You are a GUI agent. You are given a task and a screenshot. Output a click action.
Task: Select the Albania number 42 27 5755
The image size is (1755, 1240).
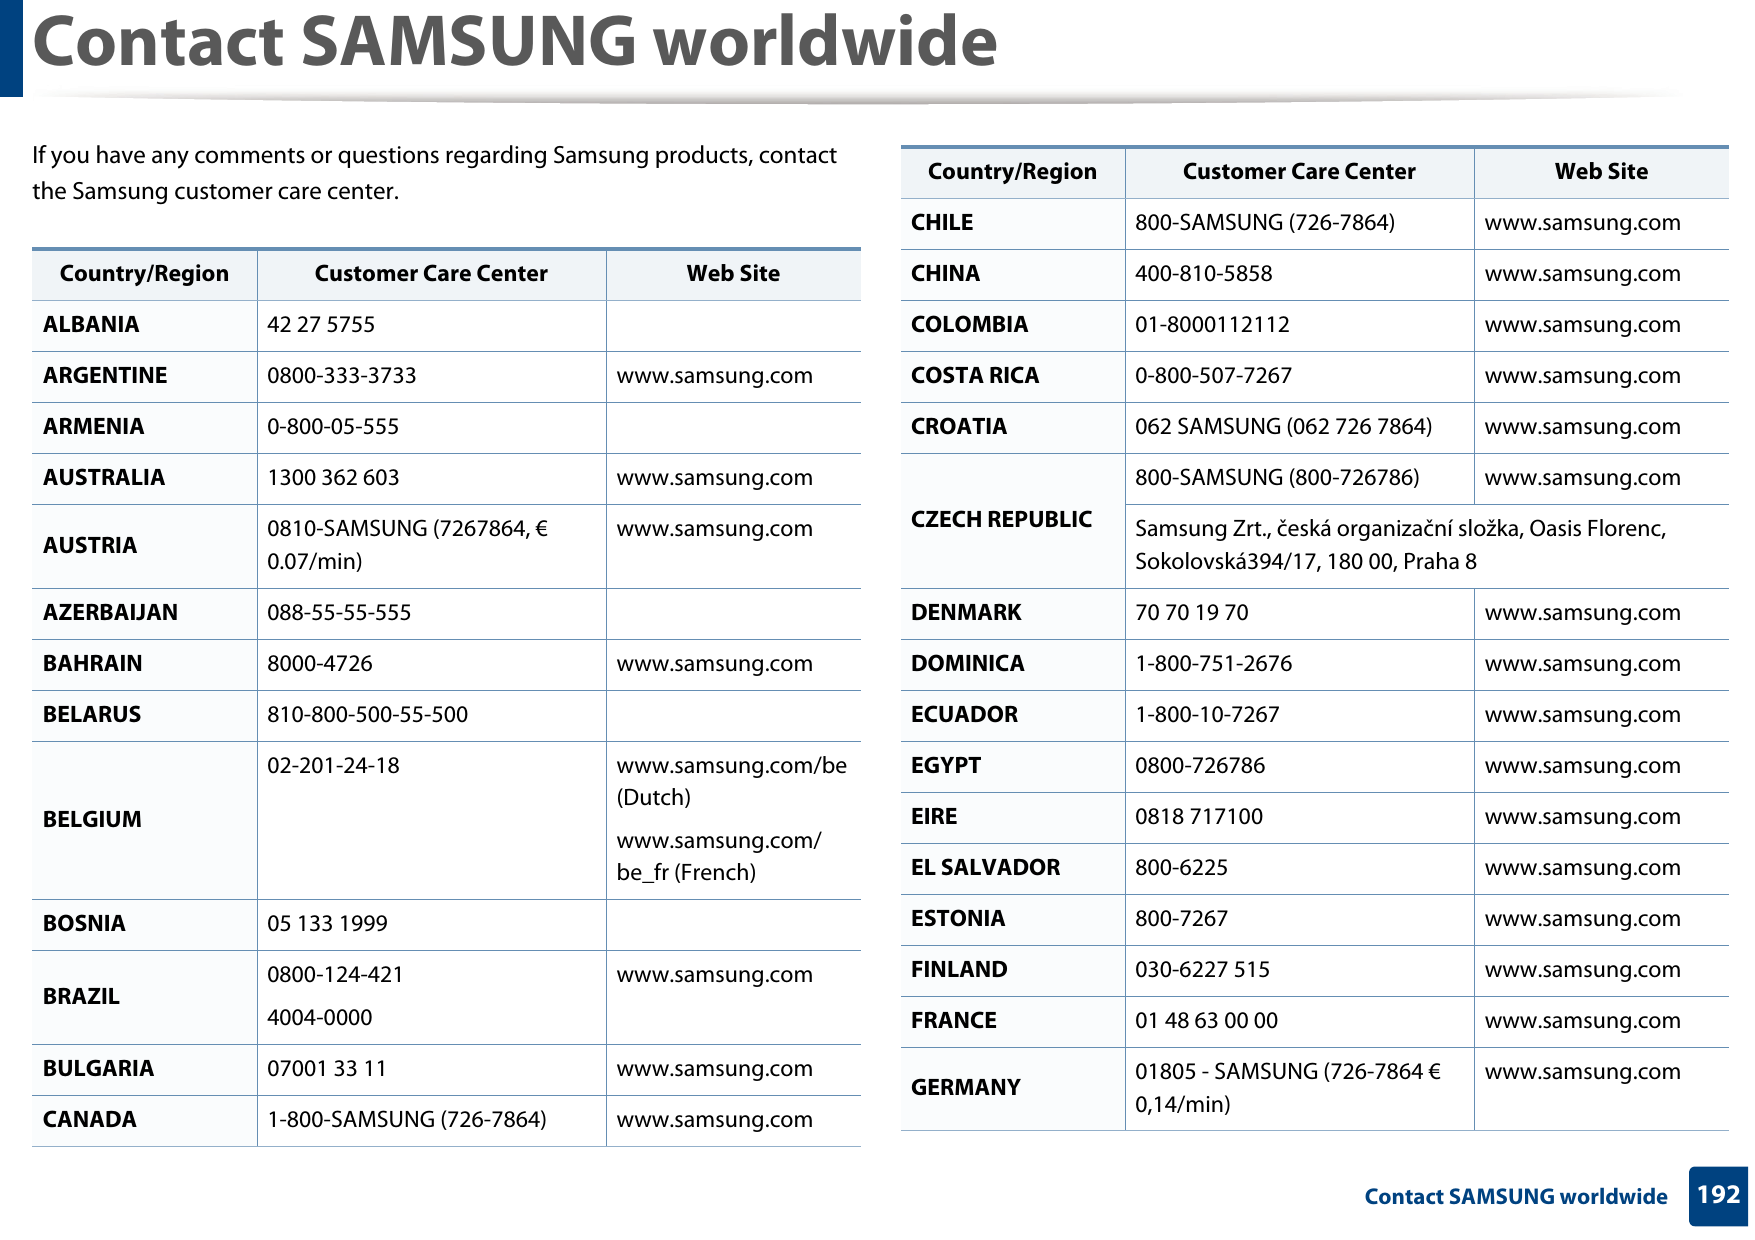pos(321,325)
